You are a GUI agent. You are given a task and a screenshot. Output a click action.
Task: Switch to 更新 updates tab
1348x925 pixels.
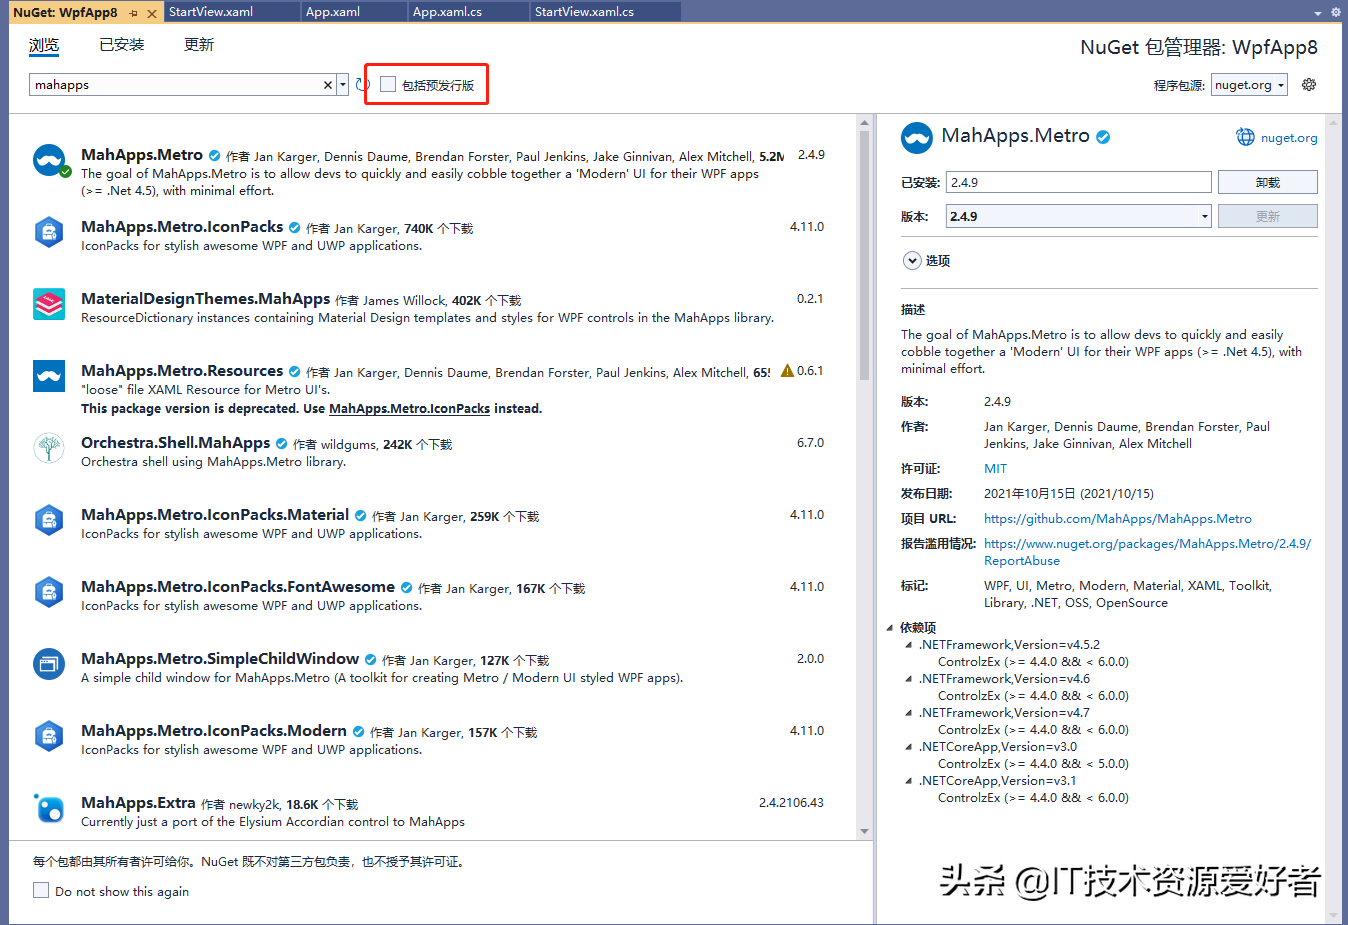point(199,45)
